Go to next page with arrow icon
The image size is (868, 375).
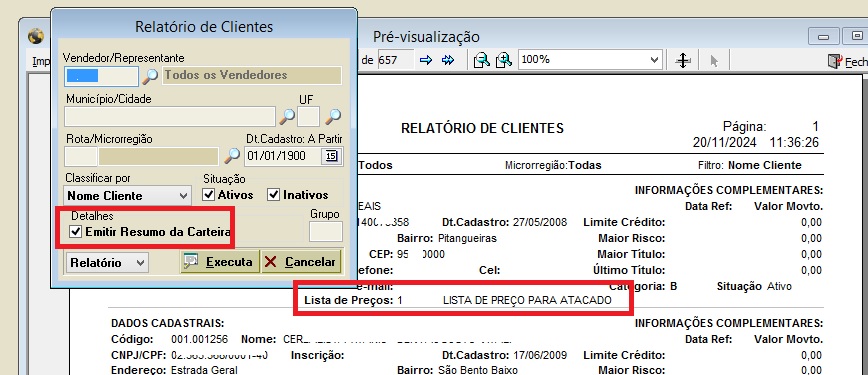pyautogui.click(x=426, y=60)
